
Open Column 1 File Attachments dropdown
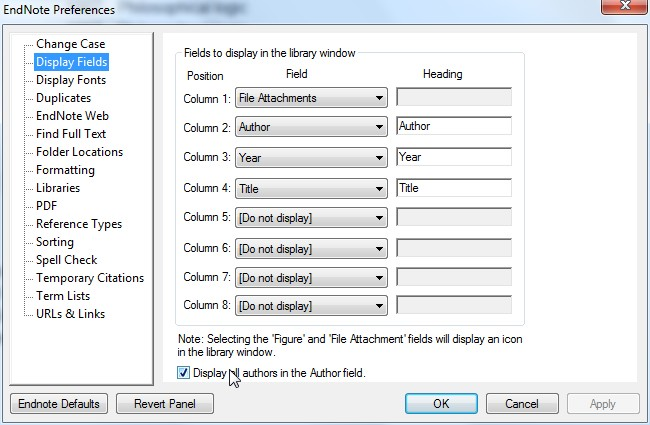[x=311, y=98]
